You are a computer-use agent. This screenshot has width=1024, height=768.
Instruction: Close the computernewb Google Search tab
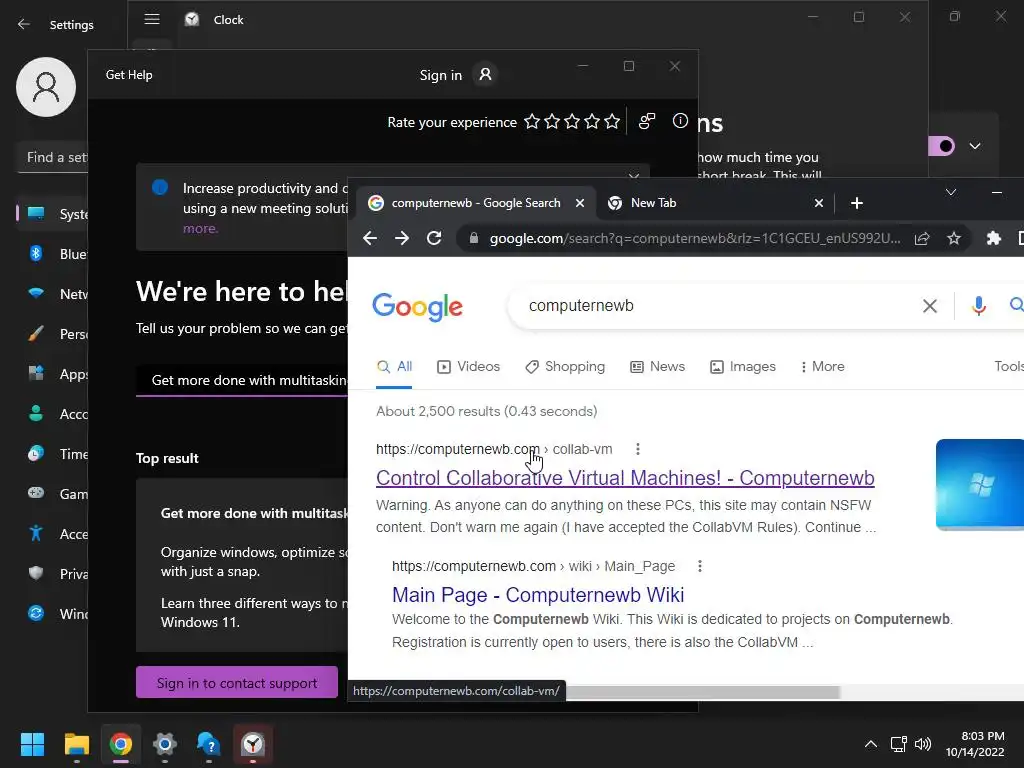580,203
